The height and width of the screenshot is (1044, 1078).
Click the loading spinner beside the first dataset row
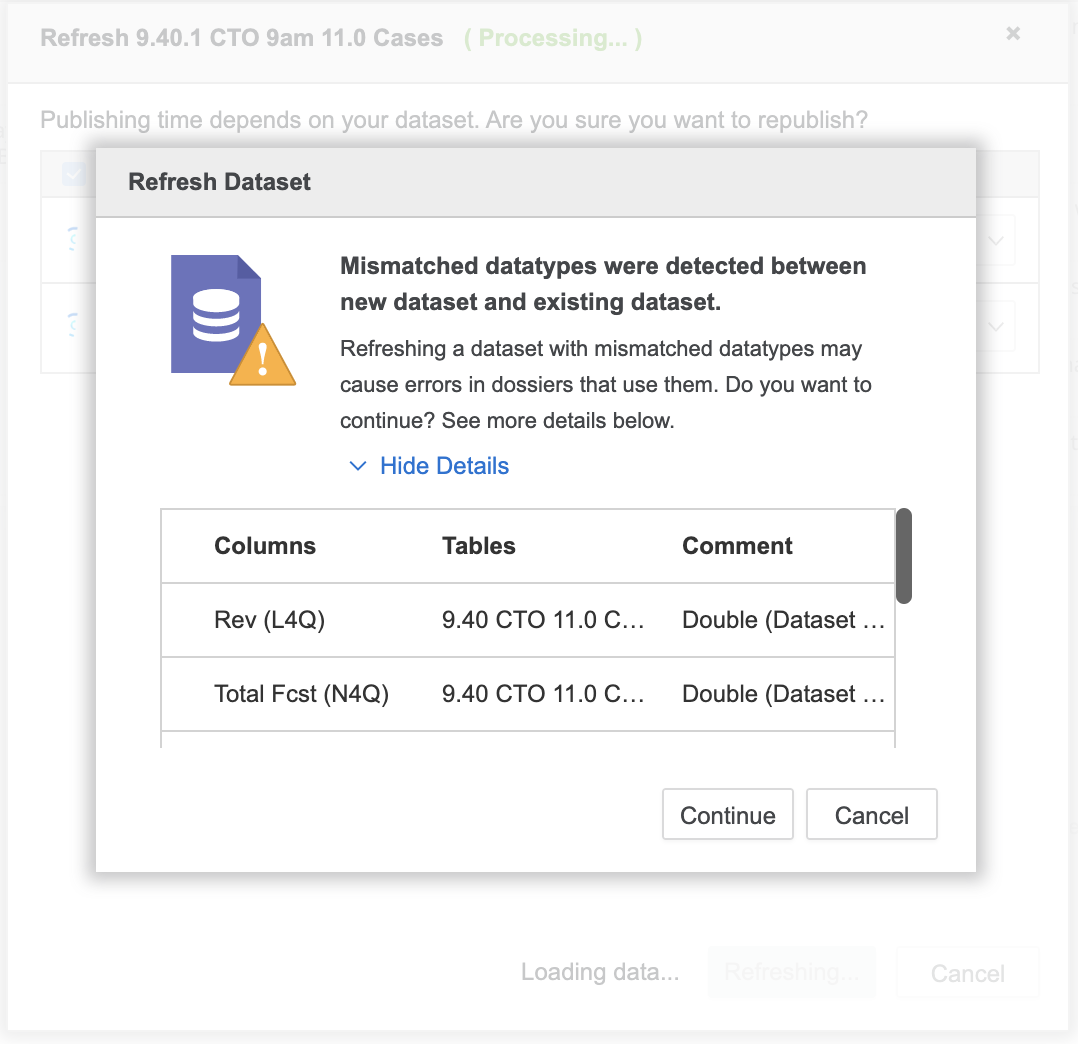[73, 240]
